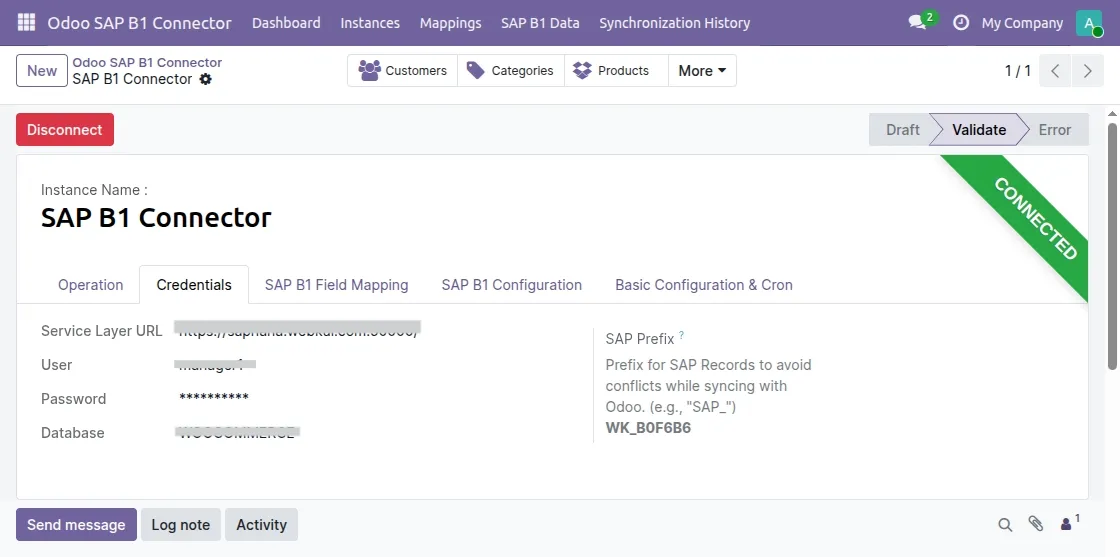Open the Dashboard menu
The image size is (1120, 557).
point(286,23)
